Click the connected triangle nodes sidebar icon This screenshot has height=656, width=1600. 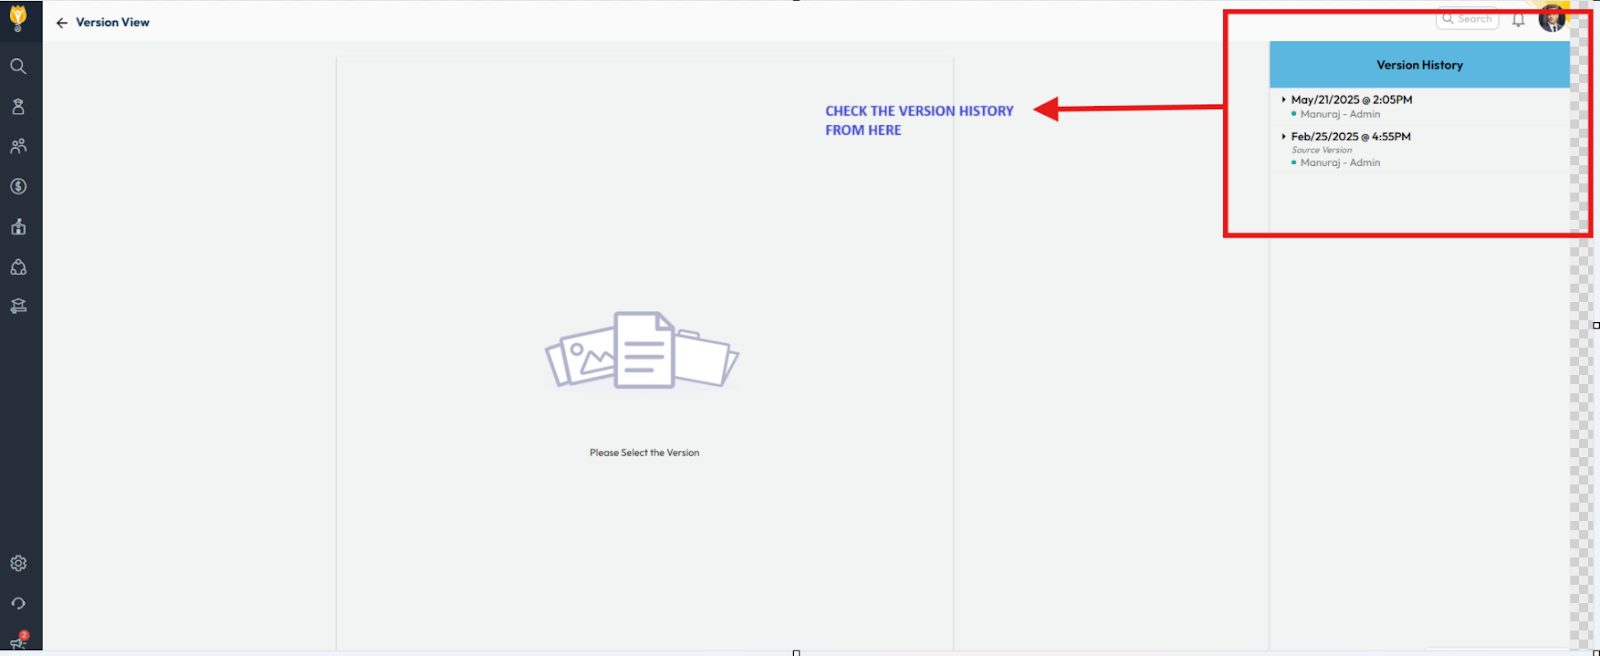(18, 267)
